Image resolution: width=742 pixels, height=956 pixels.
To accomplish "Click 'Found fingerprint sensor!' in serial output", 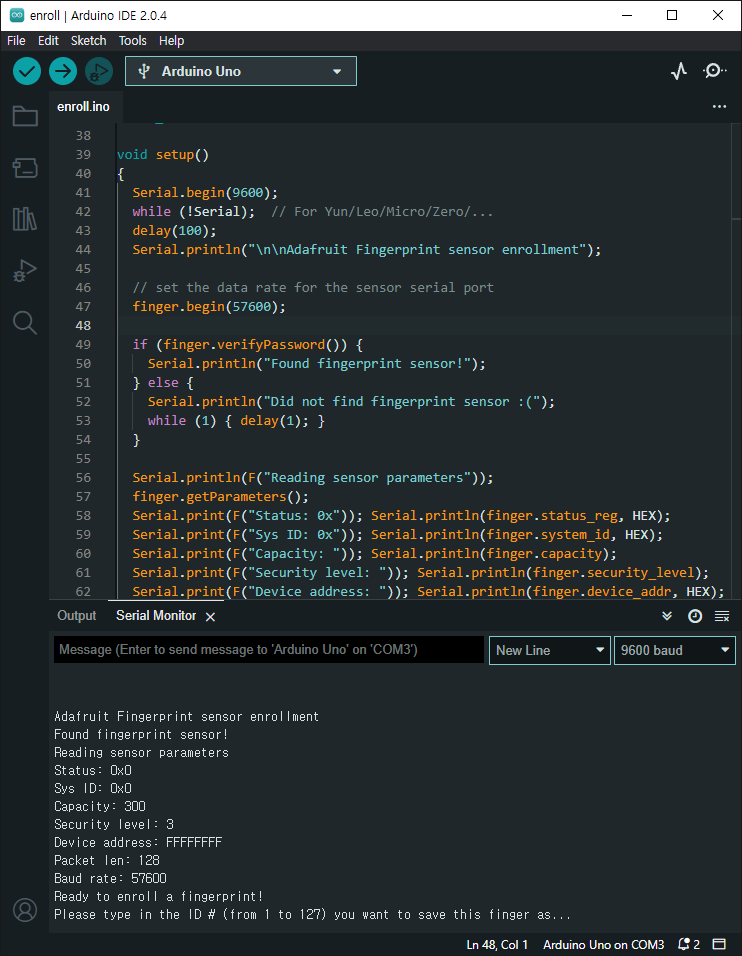I will [141, 735].
